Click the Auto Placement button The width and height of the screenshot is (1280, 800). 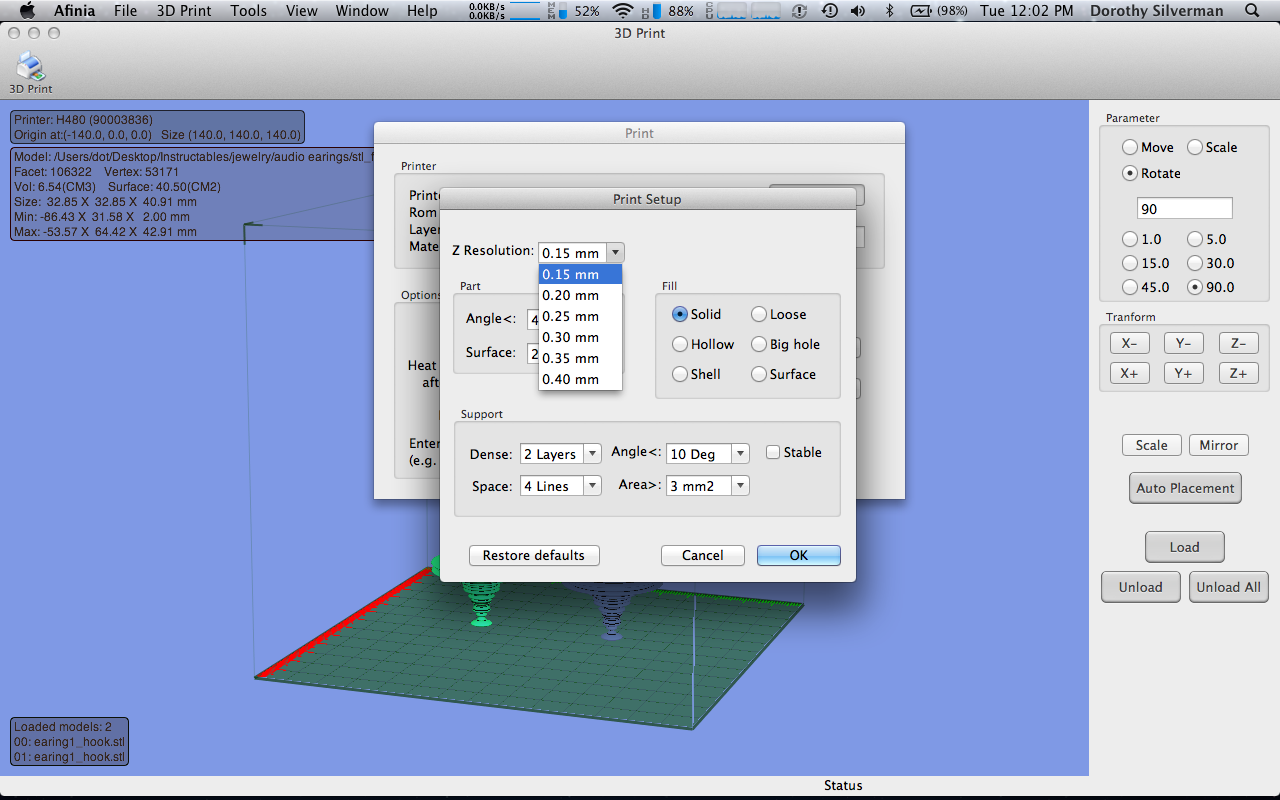pyautogui.click(x=1185, y=488)
